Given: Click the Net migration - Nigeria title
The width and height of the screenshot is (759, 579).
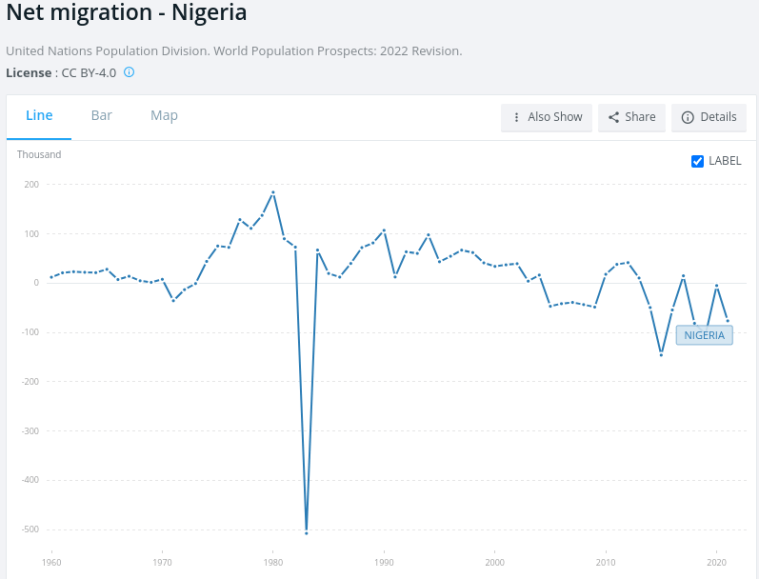Looking at the screenshot, I should click(126, 15).
